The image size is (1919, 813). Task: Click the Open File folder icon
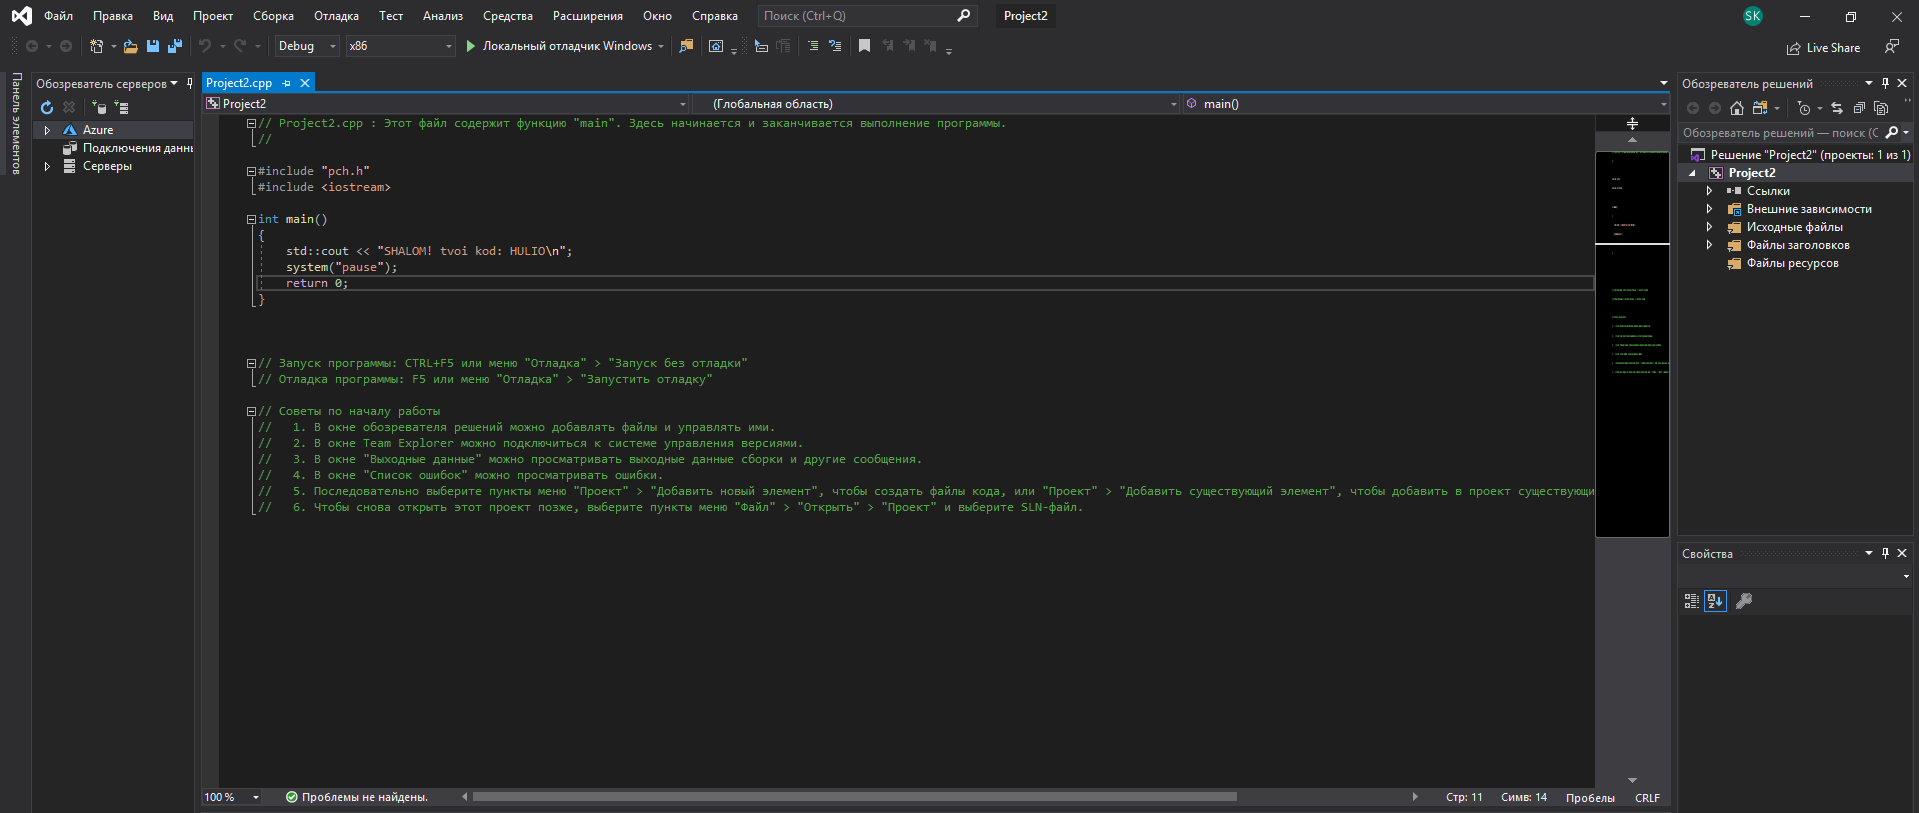130,46
